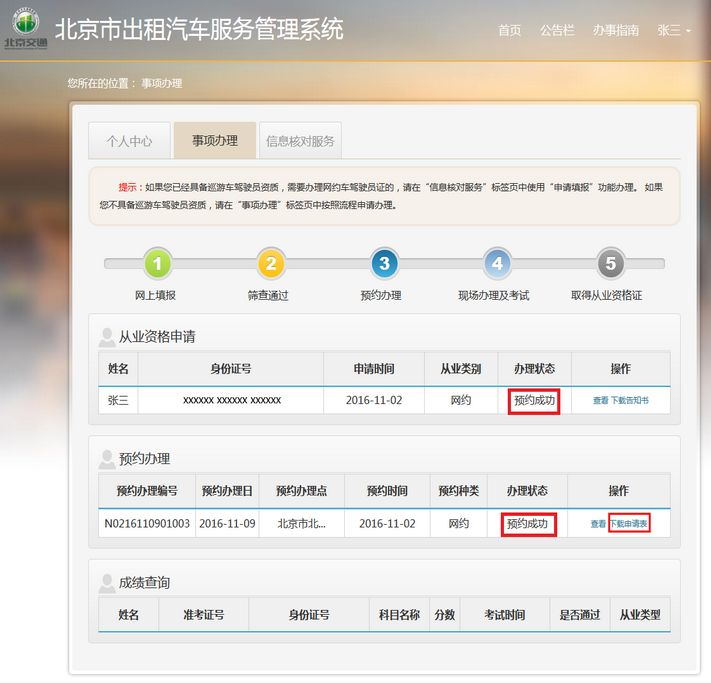Click 网约 in the 从业类别 column
Viewport: 711px width, 683px height.
[461, 400]
